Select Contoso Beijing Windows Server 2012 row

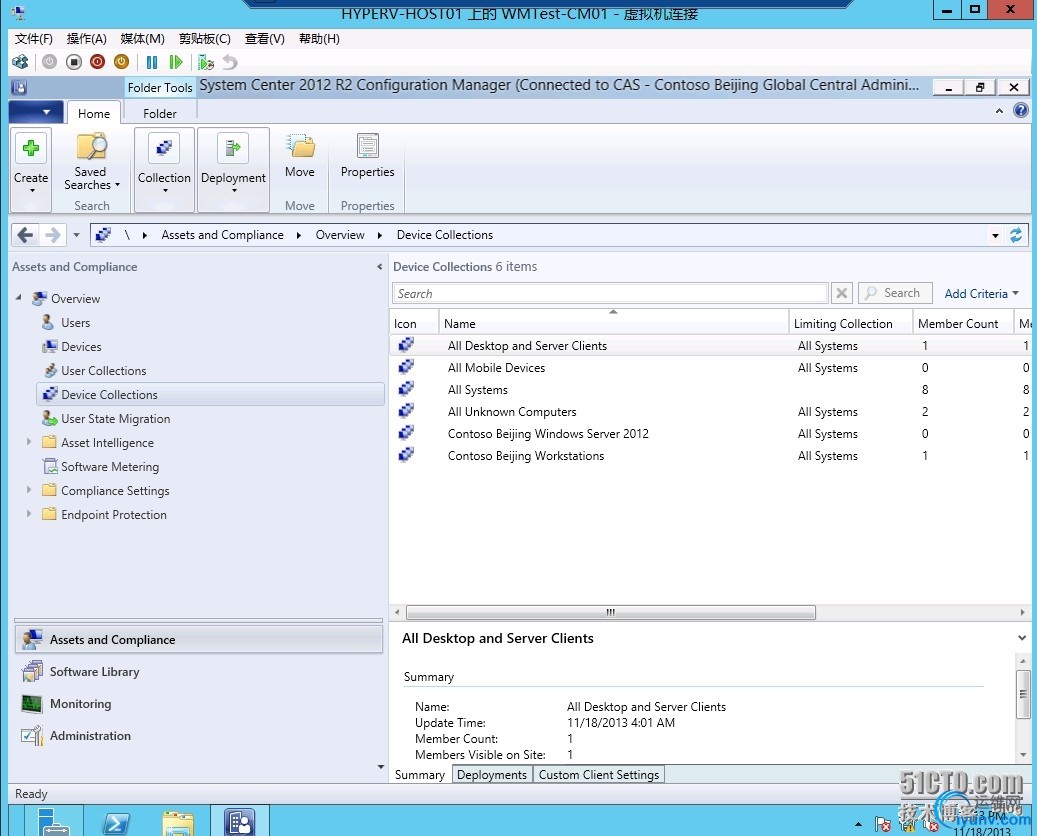(x=710, y=434)
